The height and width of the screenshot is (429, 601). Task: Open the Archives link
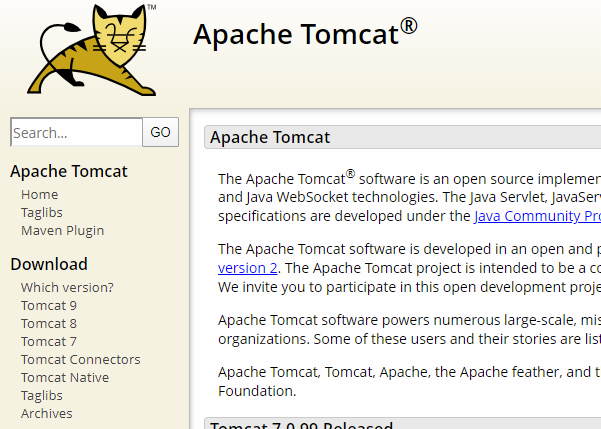point(47,413)
